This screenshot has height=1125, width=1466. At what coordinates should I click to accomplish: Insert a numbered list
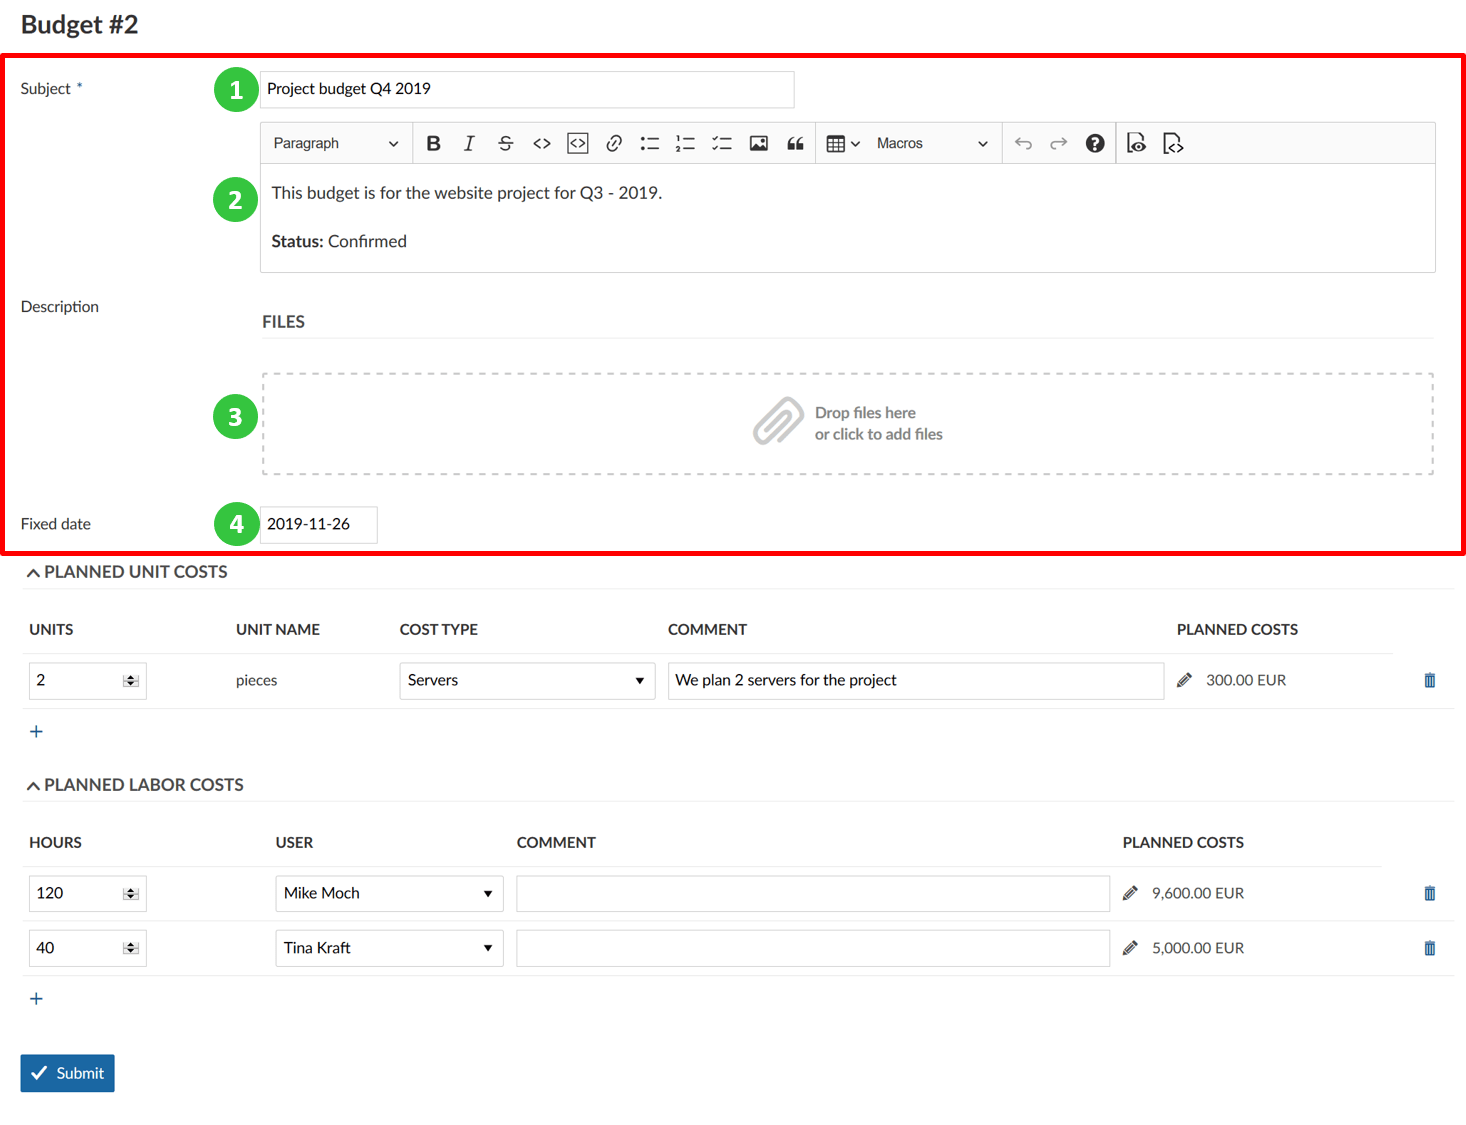coord(685,144)
